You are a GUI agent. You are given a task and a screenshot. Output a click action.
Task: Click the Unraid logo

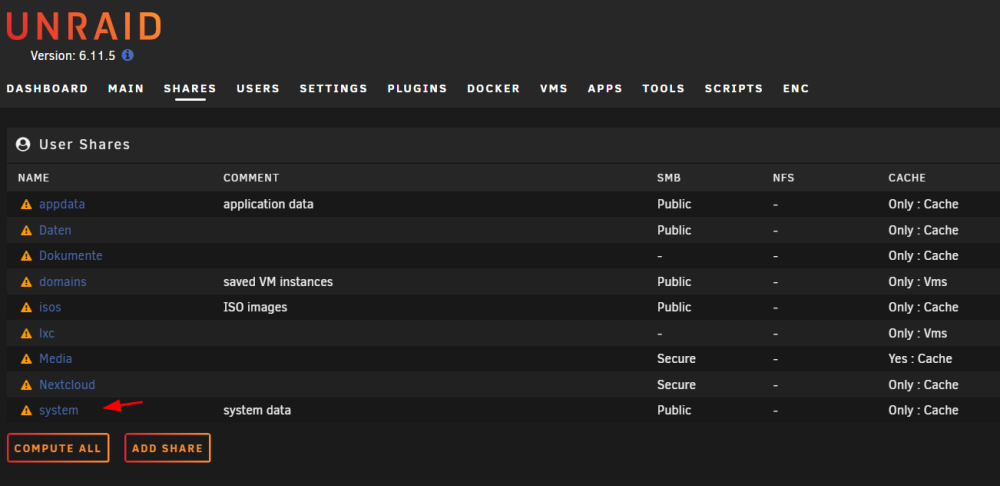click(x=84, y=26)
